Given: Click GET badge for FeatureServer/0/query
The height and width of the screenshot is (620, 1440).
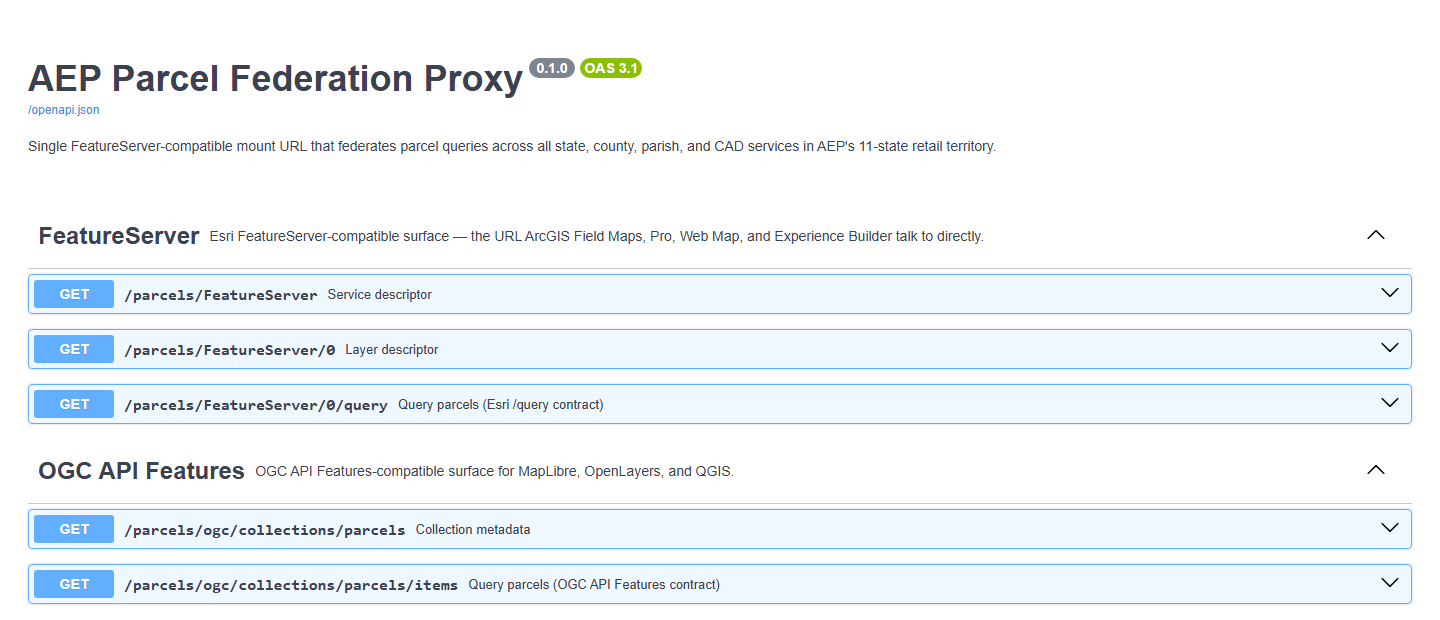Looking at the screenshot, I should coord(74,404).
